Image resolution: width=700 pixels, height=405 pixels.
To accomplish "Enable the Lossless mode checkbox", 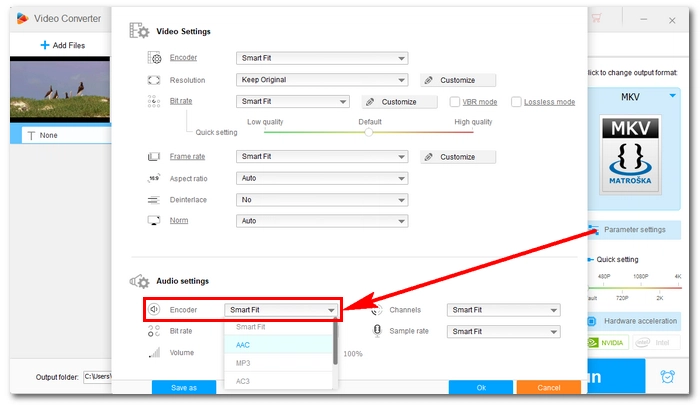I will tap(517, 102).
